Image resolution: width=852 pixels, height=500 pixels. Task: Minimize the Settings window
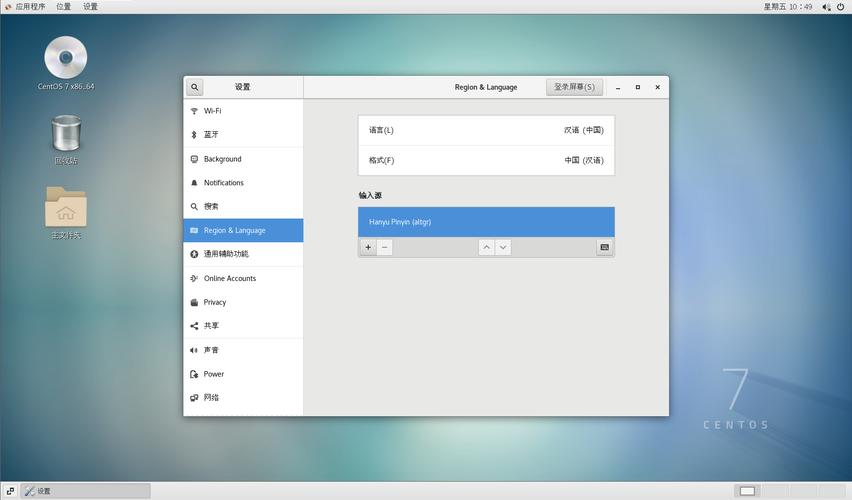pyautogui.click(x=618, y=87)
